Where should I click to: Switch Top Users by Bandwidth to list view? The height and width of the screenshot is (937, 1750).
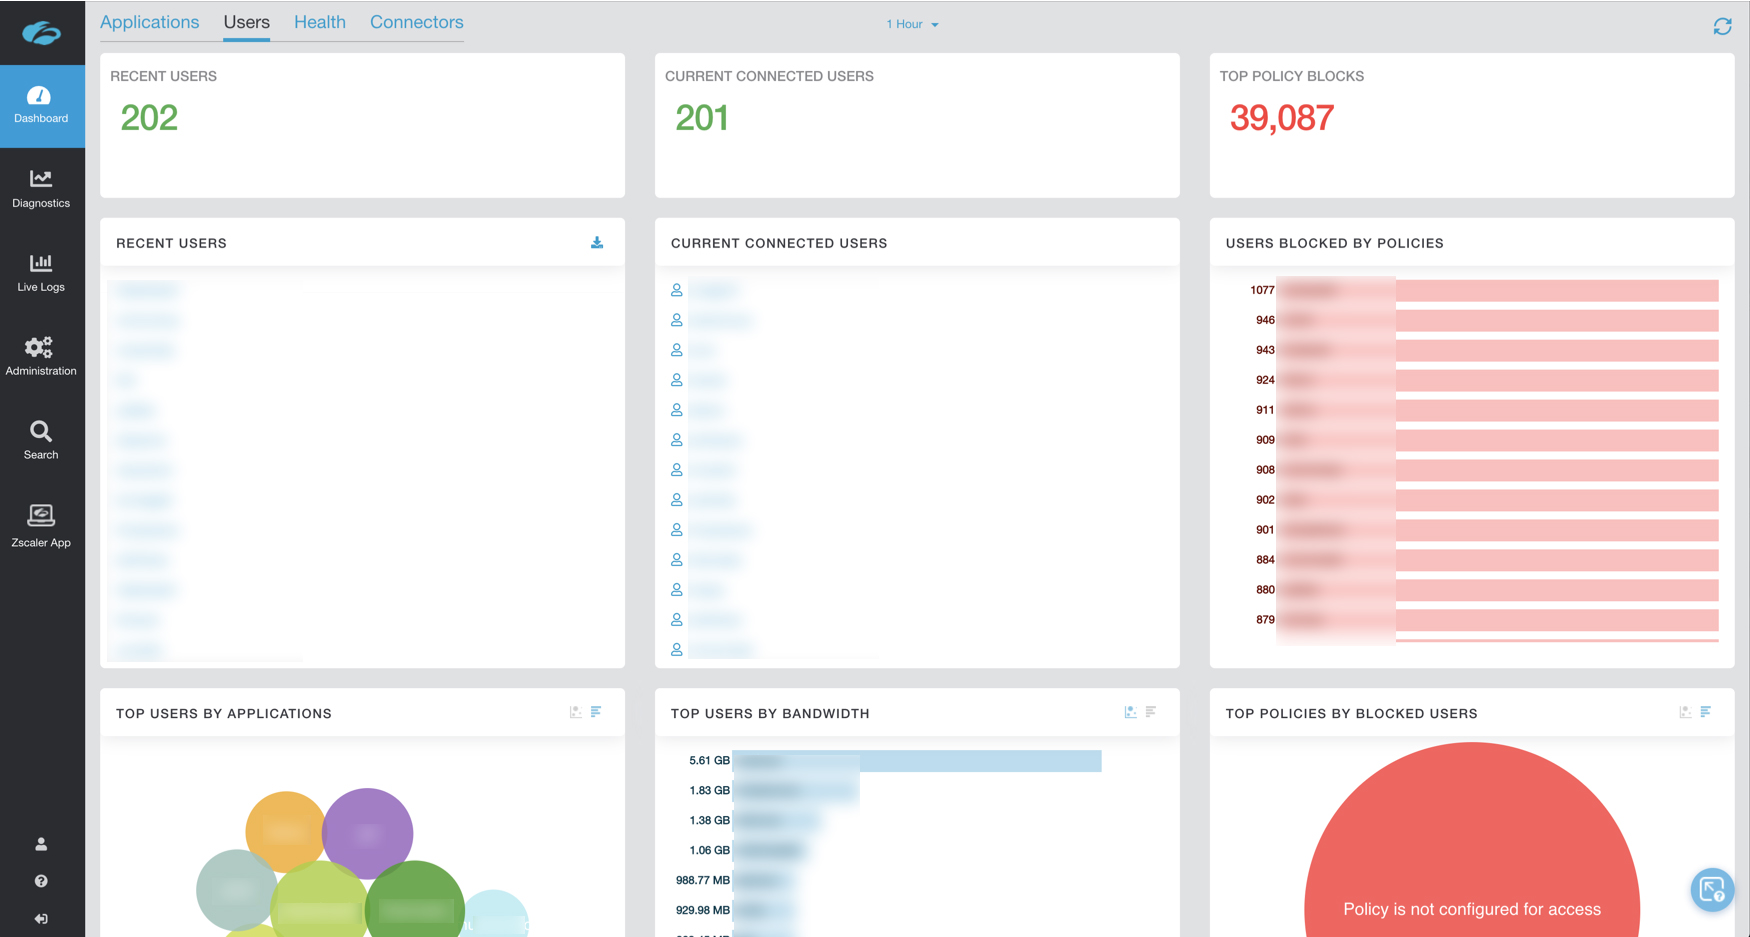pos(1151,712)
